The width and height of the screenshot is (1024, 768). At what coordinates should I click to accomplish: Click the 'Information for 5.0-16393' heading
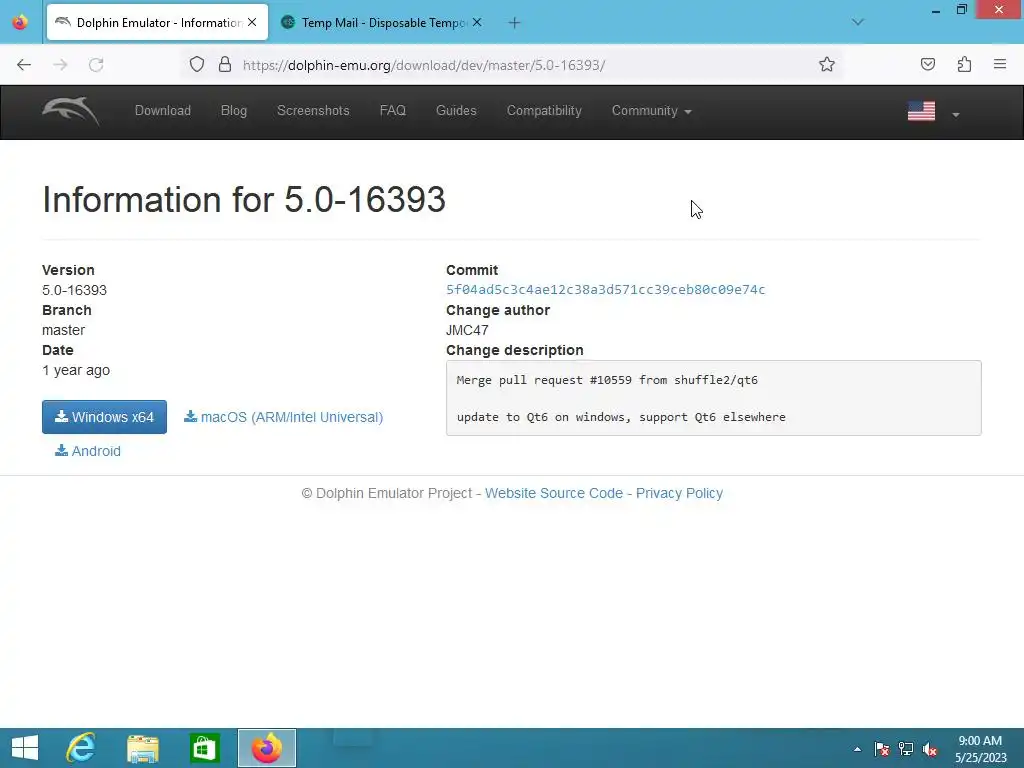click(244, 199)
